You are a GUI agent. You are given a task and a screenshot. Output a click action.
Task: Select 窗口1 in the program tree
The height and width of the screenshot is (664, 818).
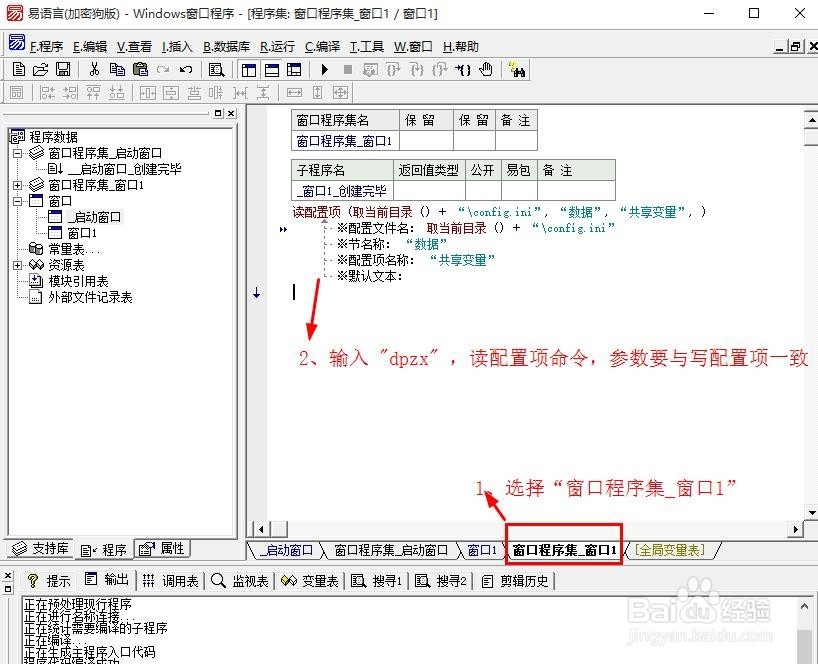(82, 233)
